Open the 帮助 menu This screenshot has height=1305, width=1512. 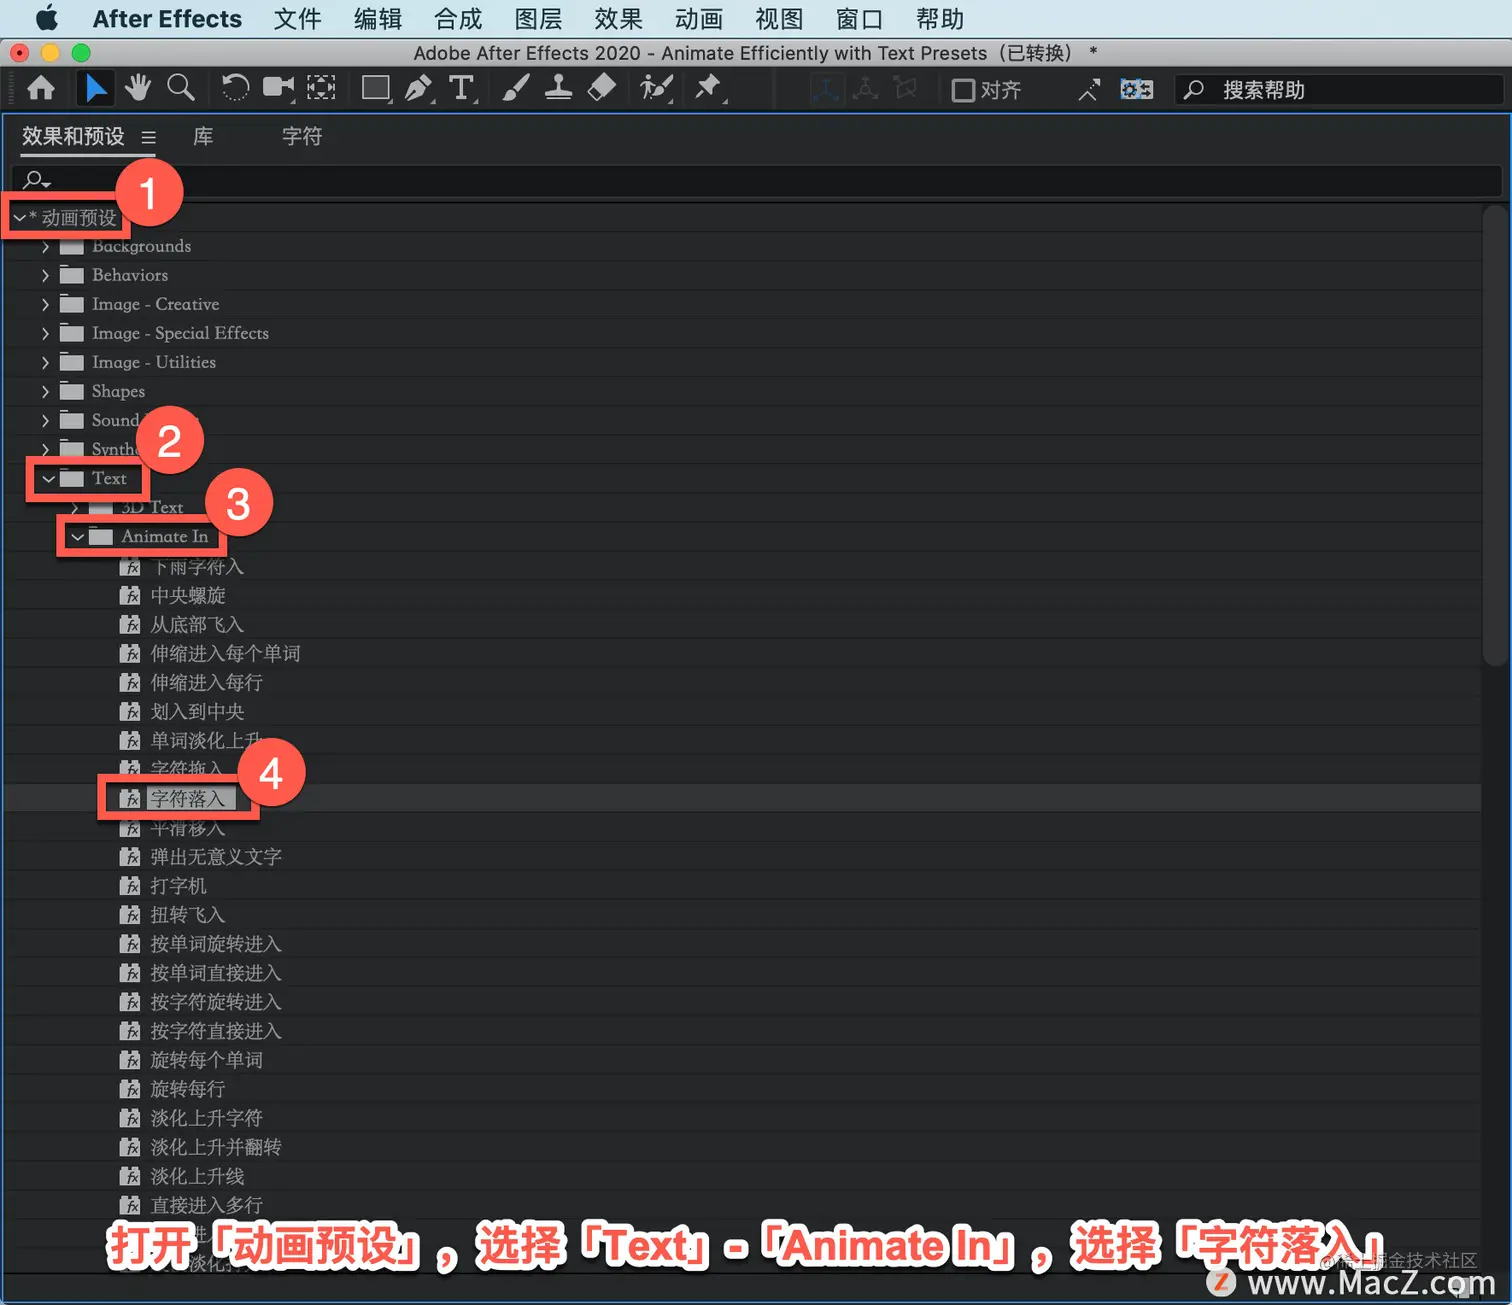pos(940,19)
